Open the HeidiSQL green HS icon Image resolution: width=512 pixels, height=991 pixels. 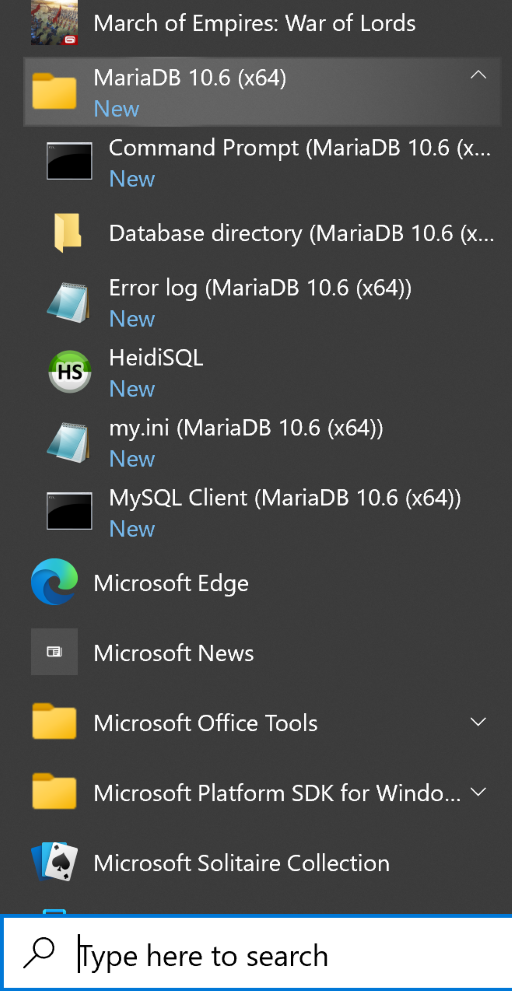point(70,372)
